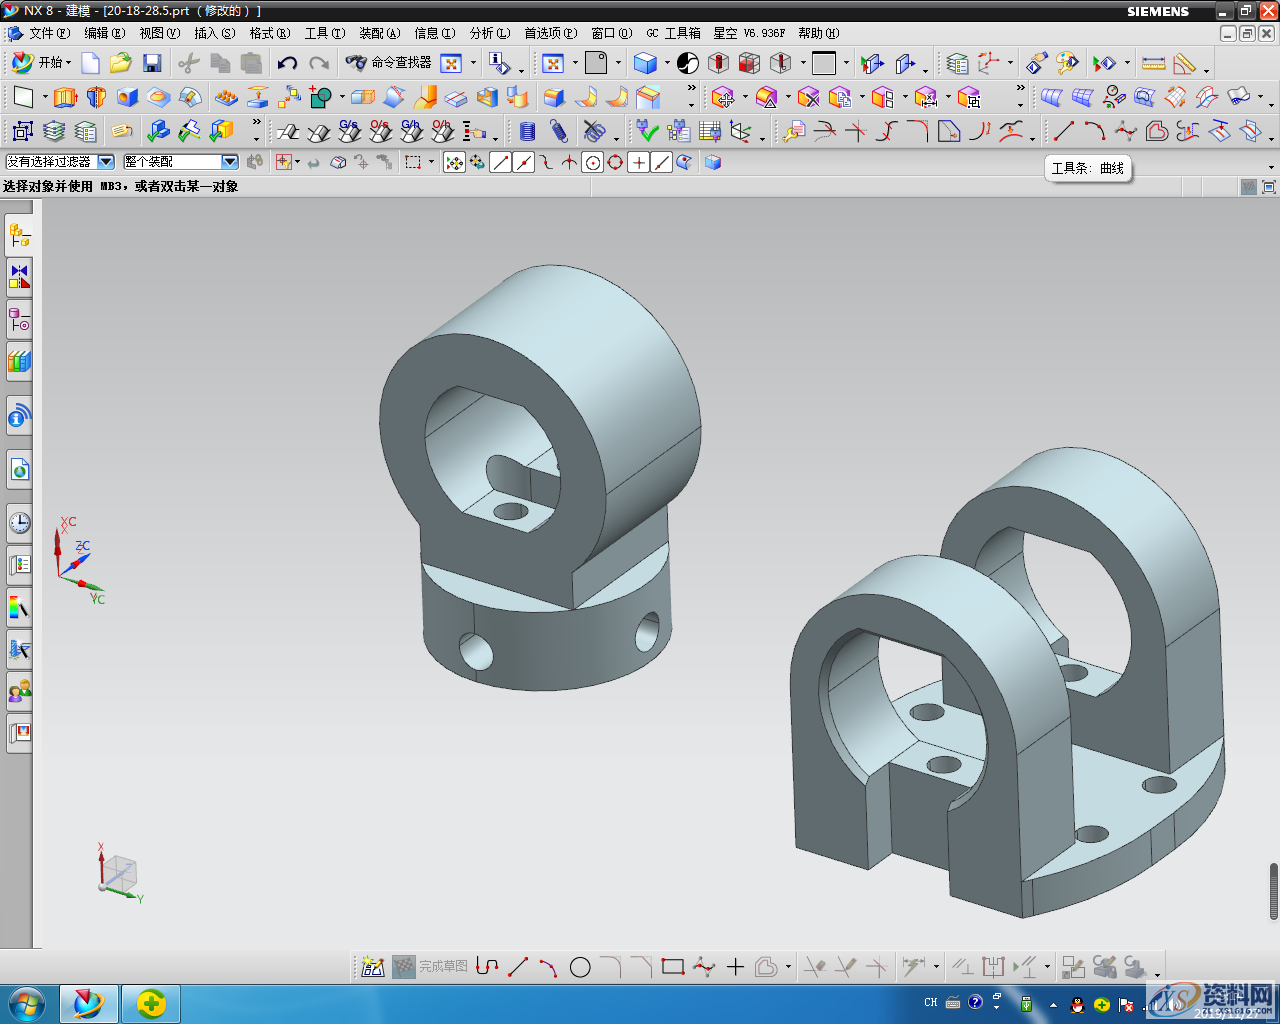Select the Extrude tool icon
The width and height of the screenshot is (1280, 1024).
pos(65,97)
